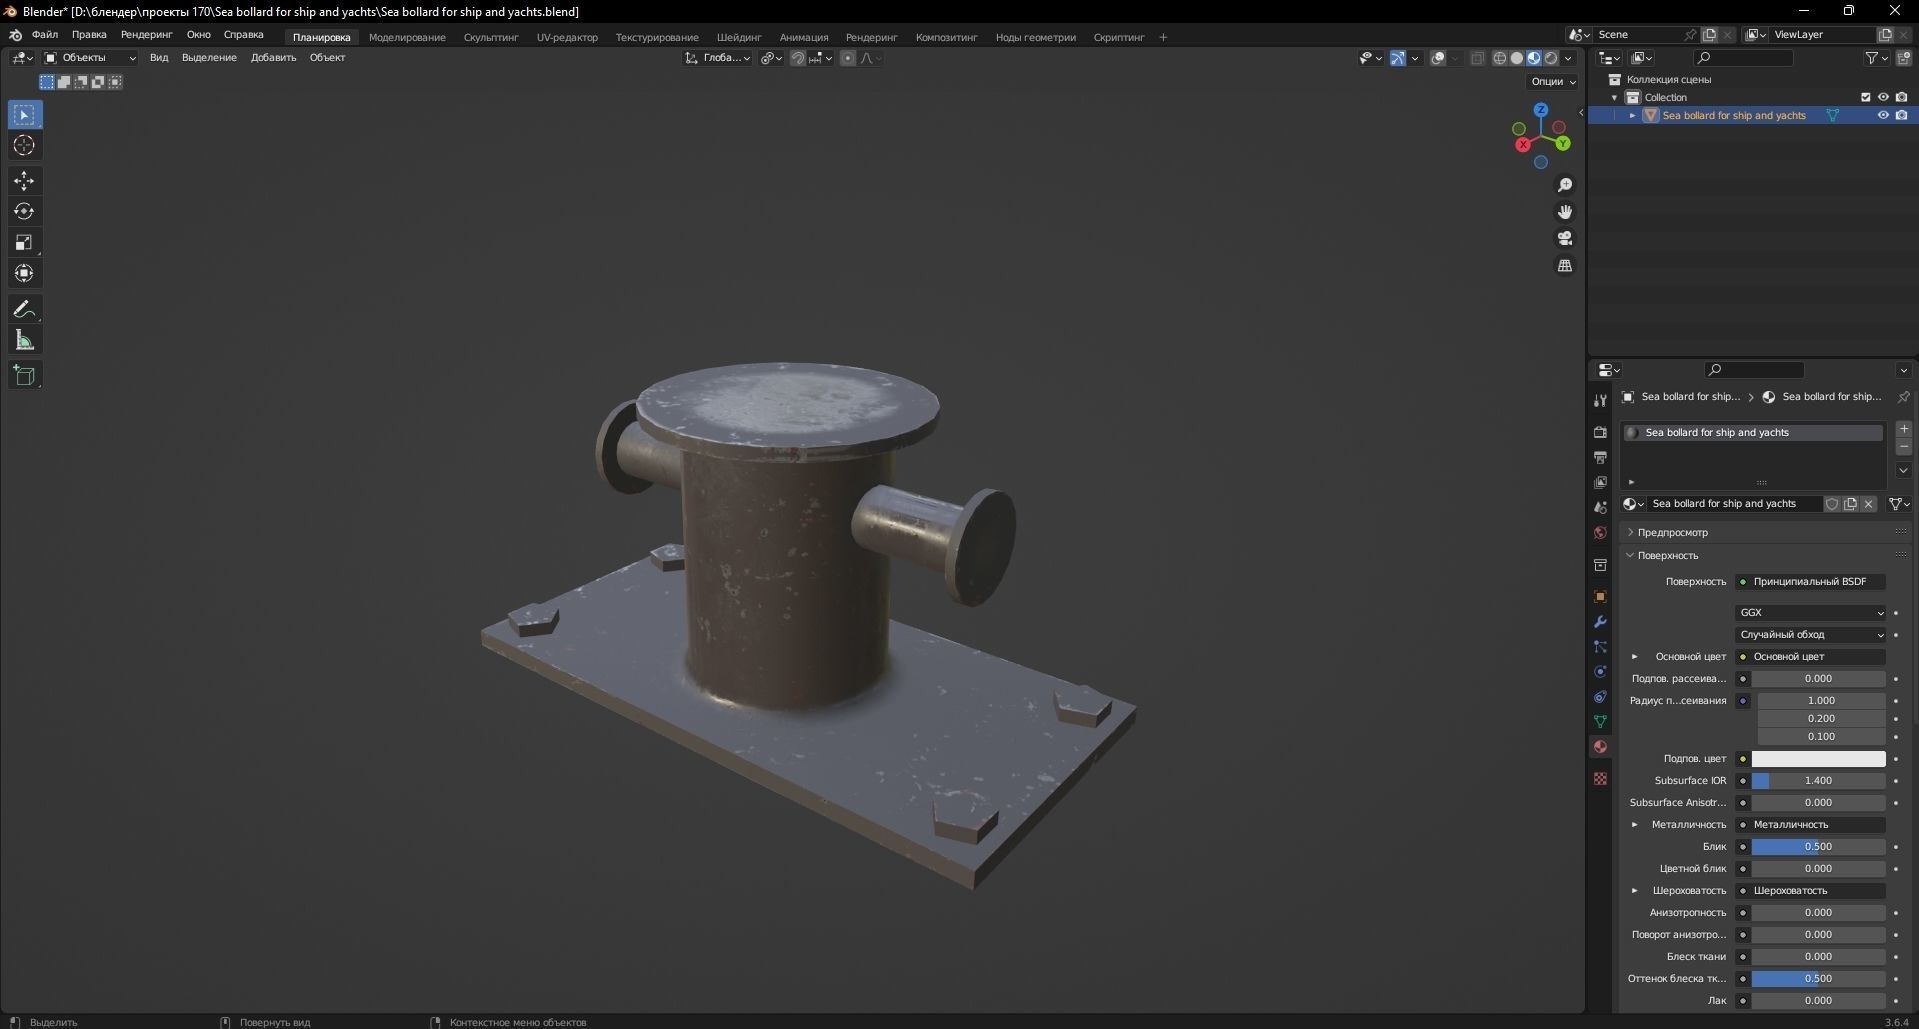The height and width of the screenshot is (1029, 1919).
Task: Select the Annotate pencil tool
Action: [24, 309]
